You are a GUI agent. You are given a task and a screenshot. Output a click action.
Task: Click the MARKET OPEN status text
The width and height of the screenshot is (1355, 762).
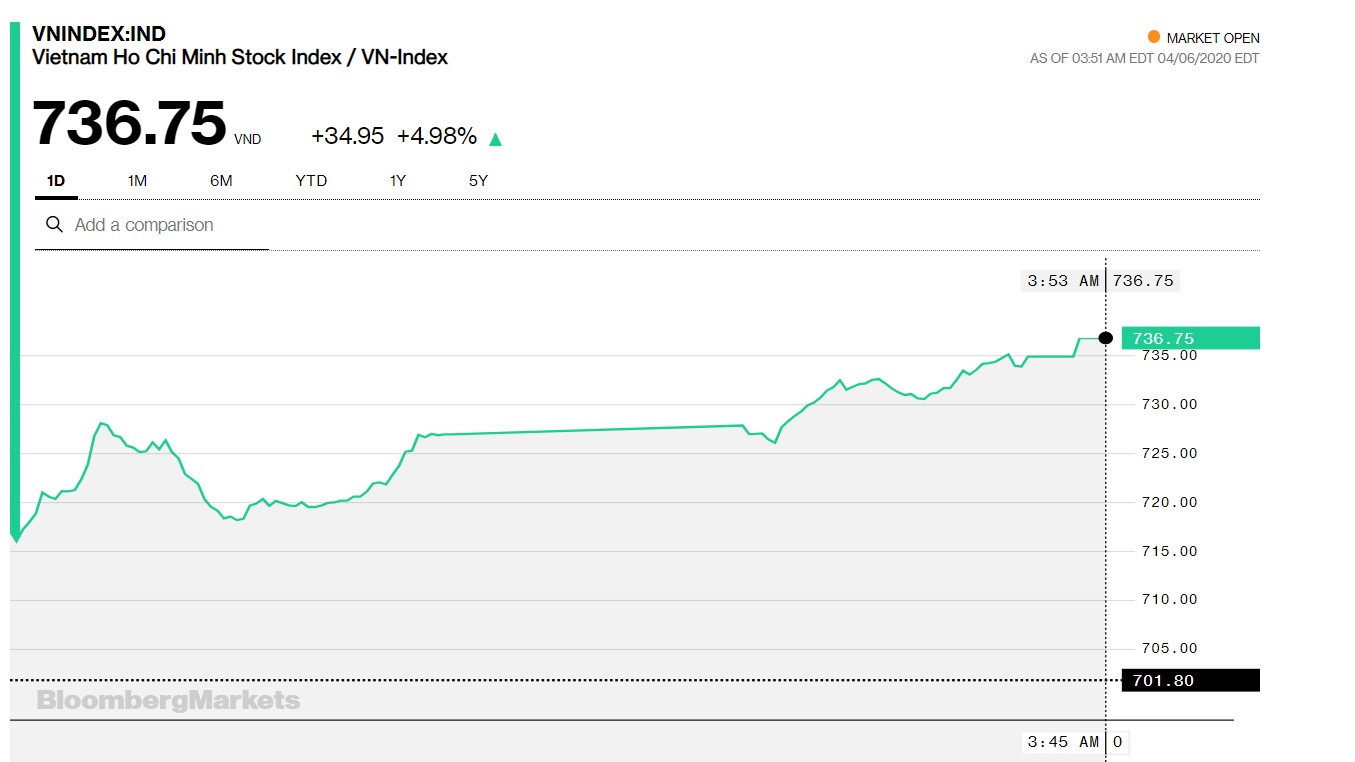pyautogui.click(x=1212, y=38)
